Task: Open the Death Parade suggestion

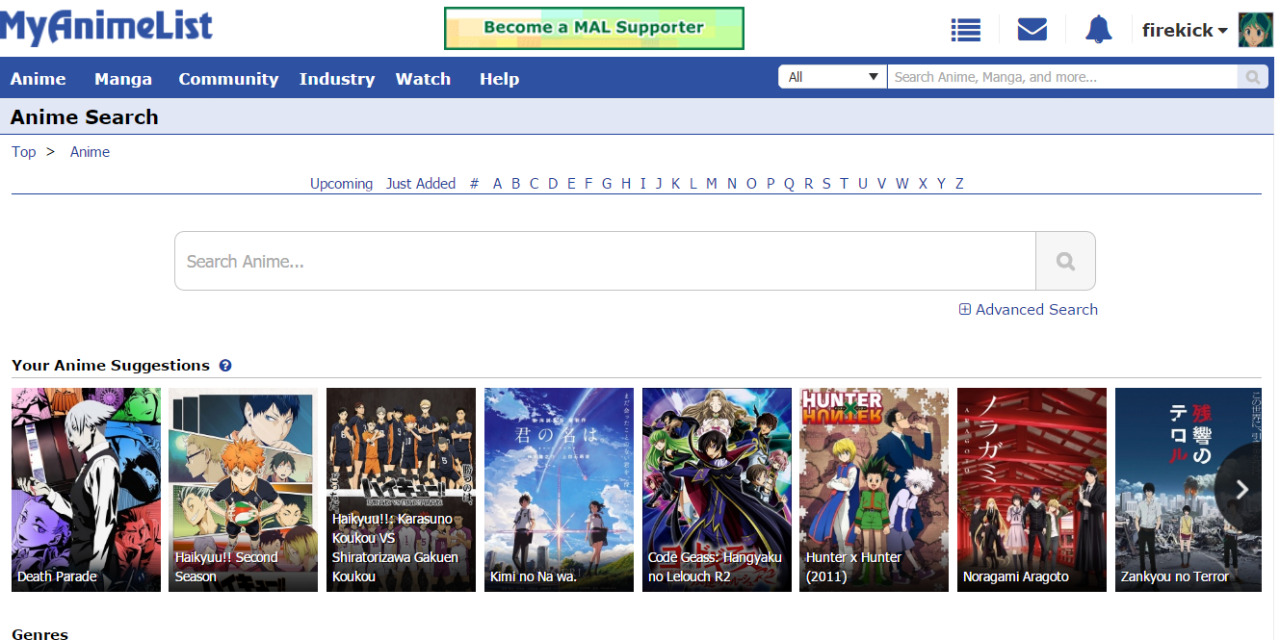Action: coord(86,490)
